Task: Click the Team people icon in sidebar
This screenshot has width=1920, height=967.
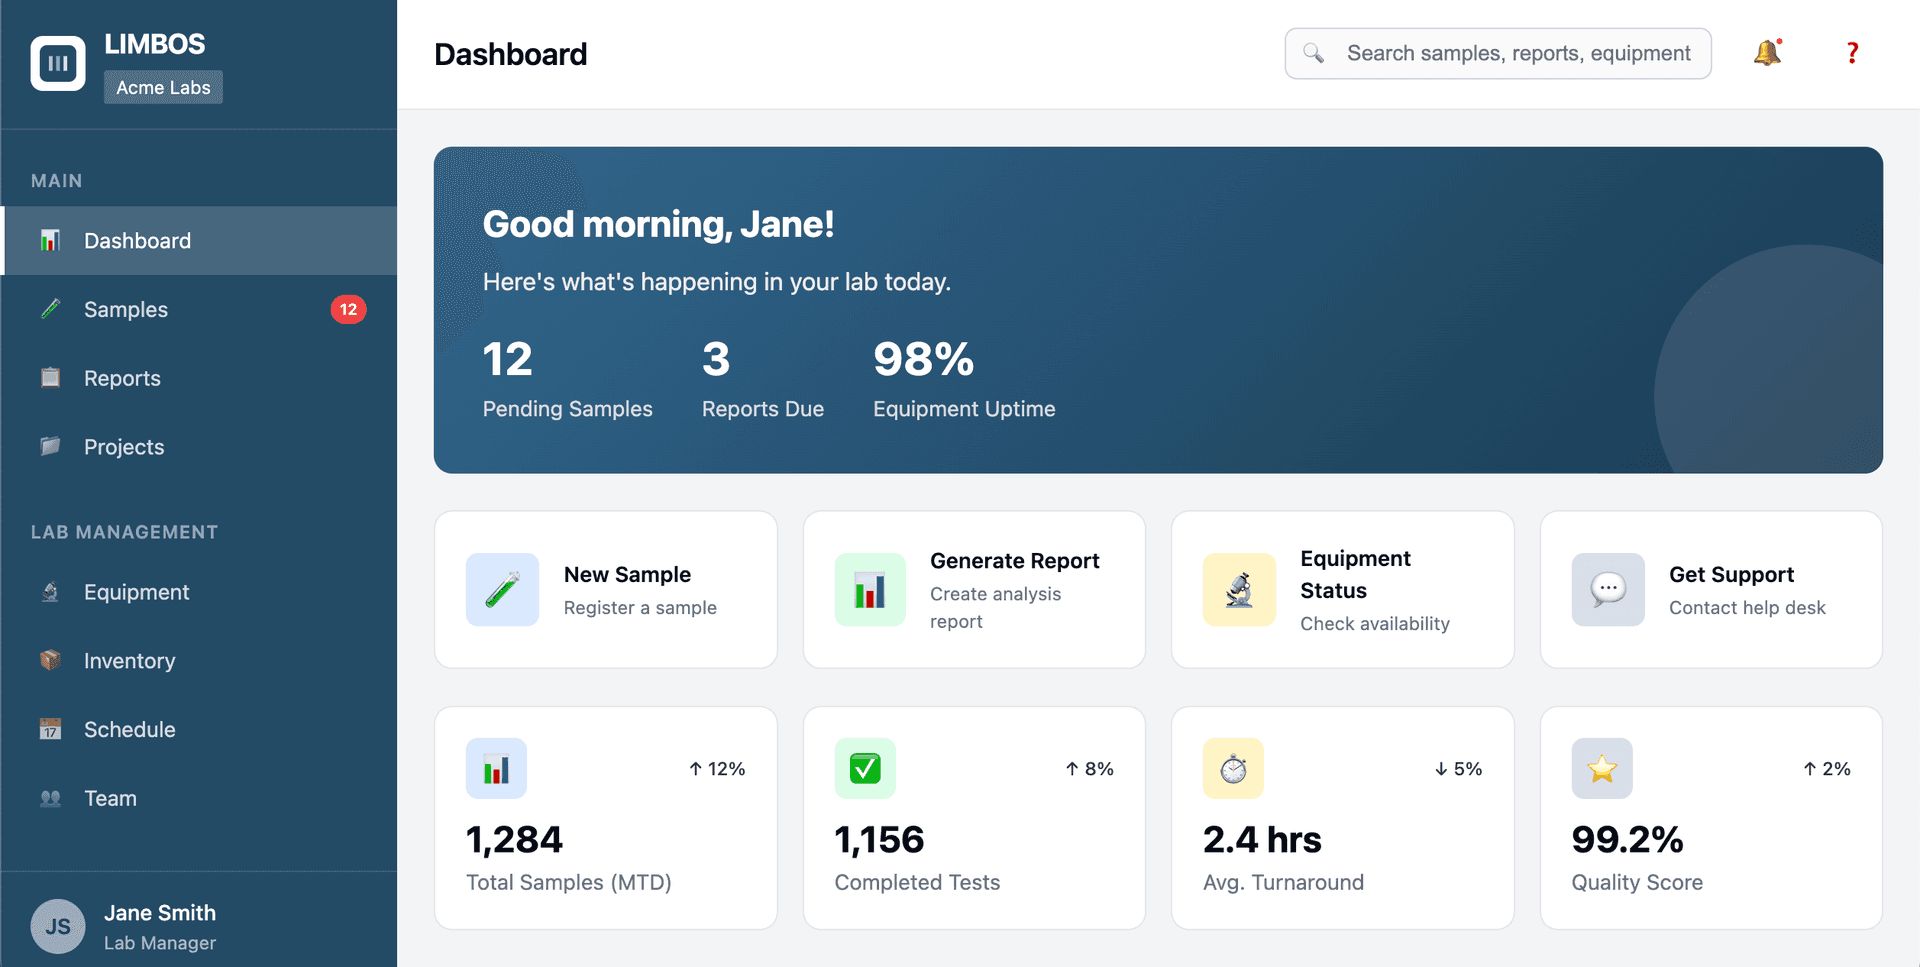Action: 50,798
